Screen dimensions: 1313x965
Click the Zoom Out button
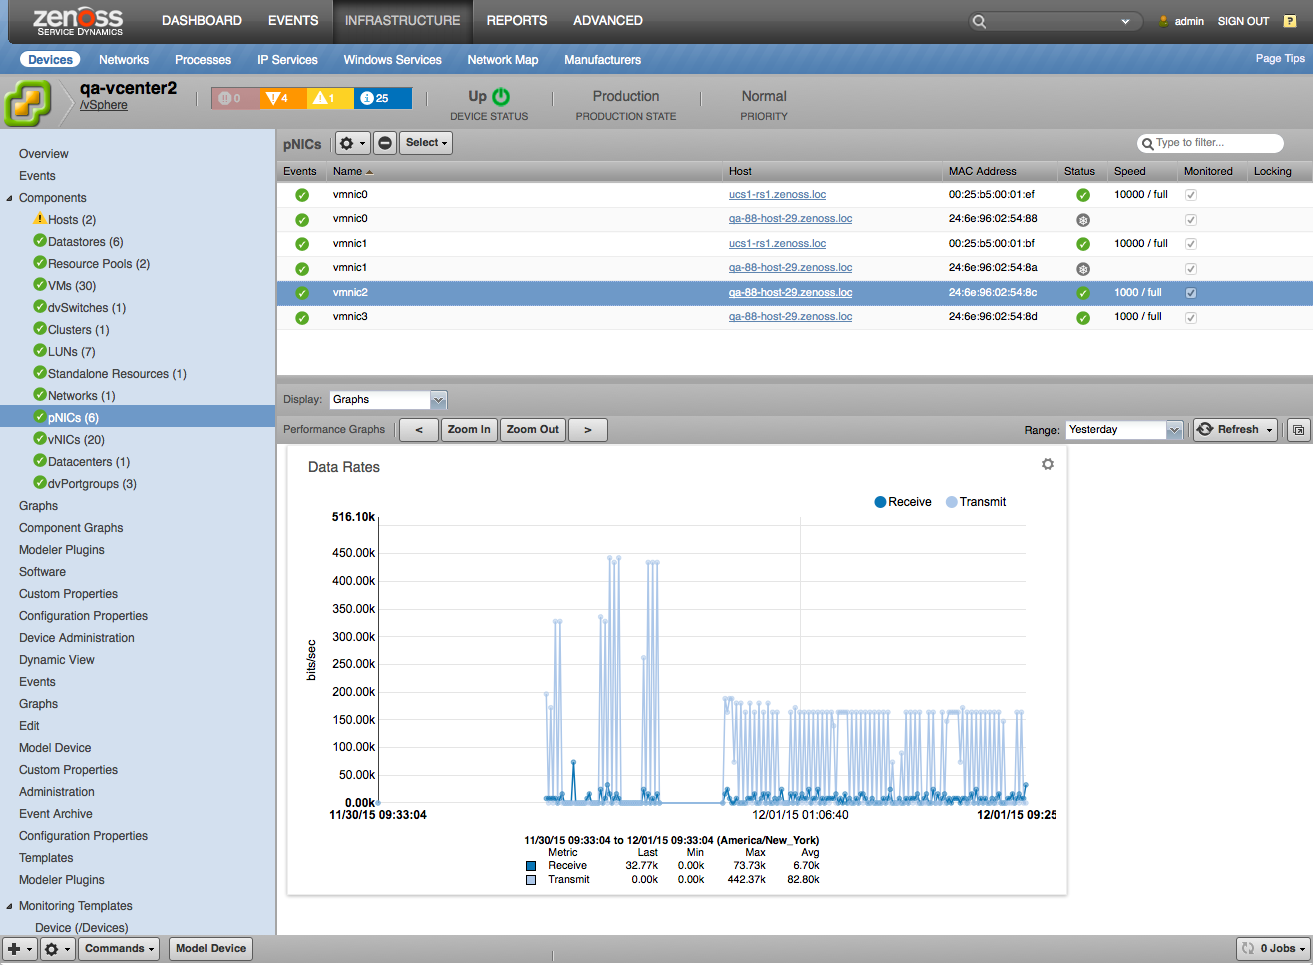pyautogui.click(x=533, y=430)
